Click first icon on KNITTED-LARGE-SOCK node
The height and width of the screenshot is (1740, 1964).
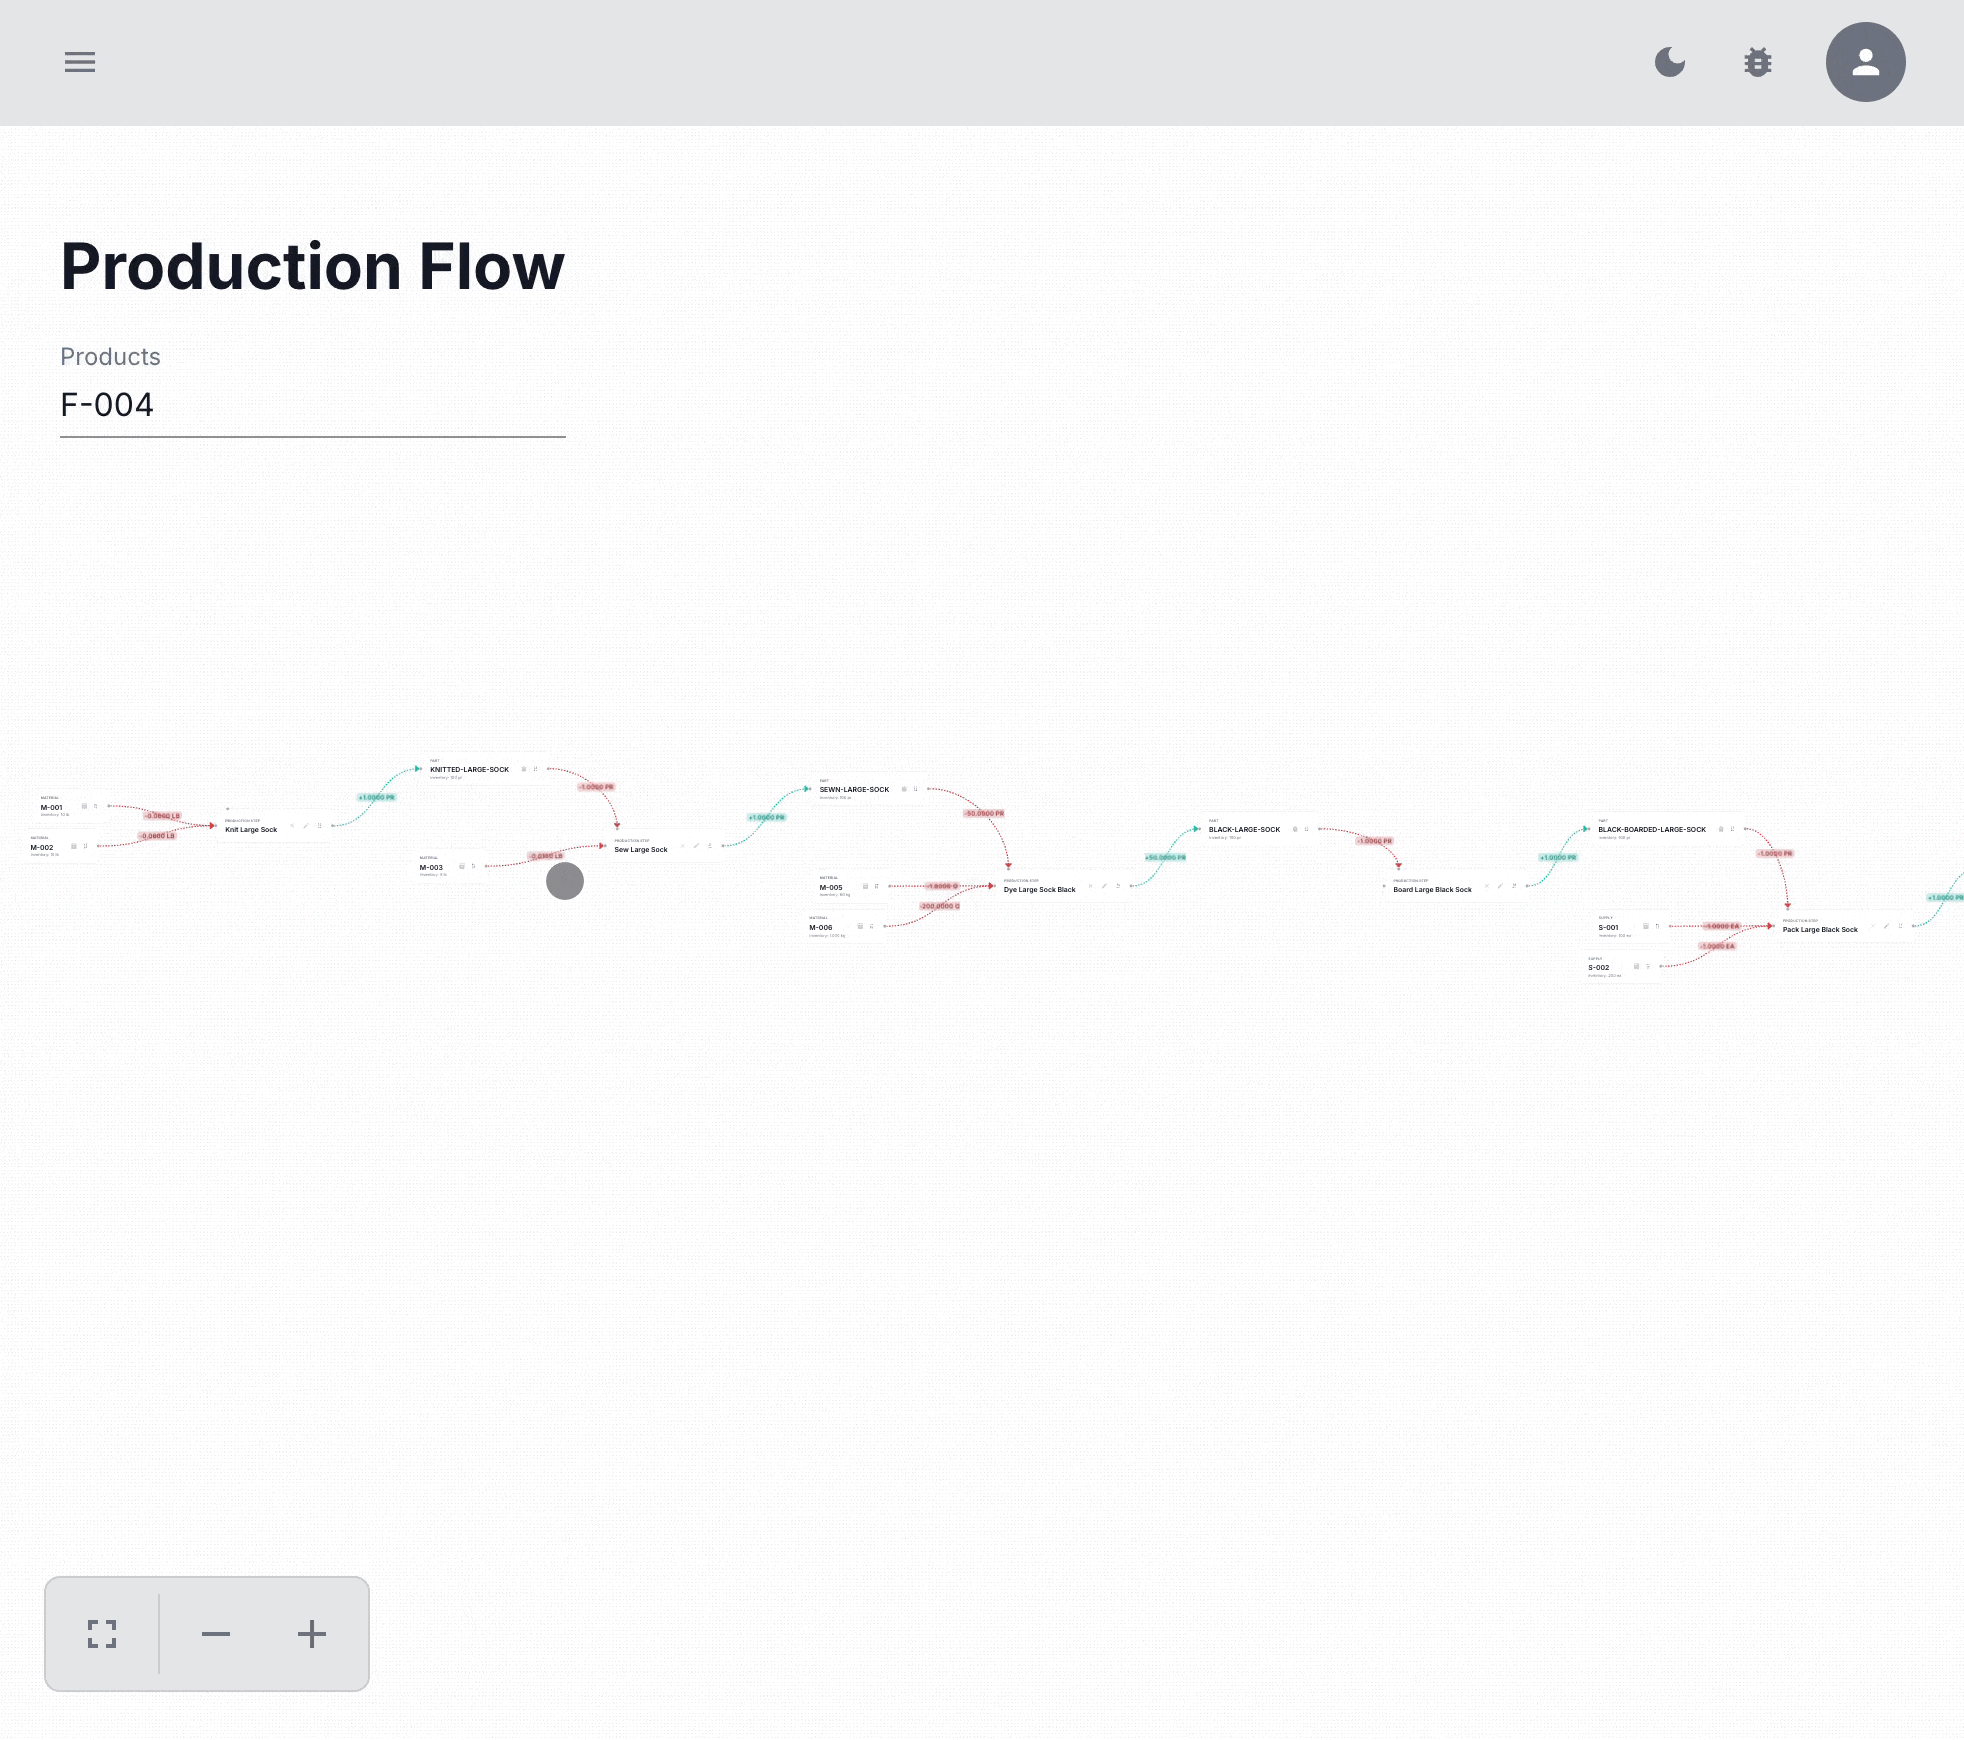click(523, 769)
